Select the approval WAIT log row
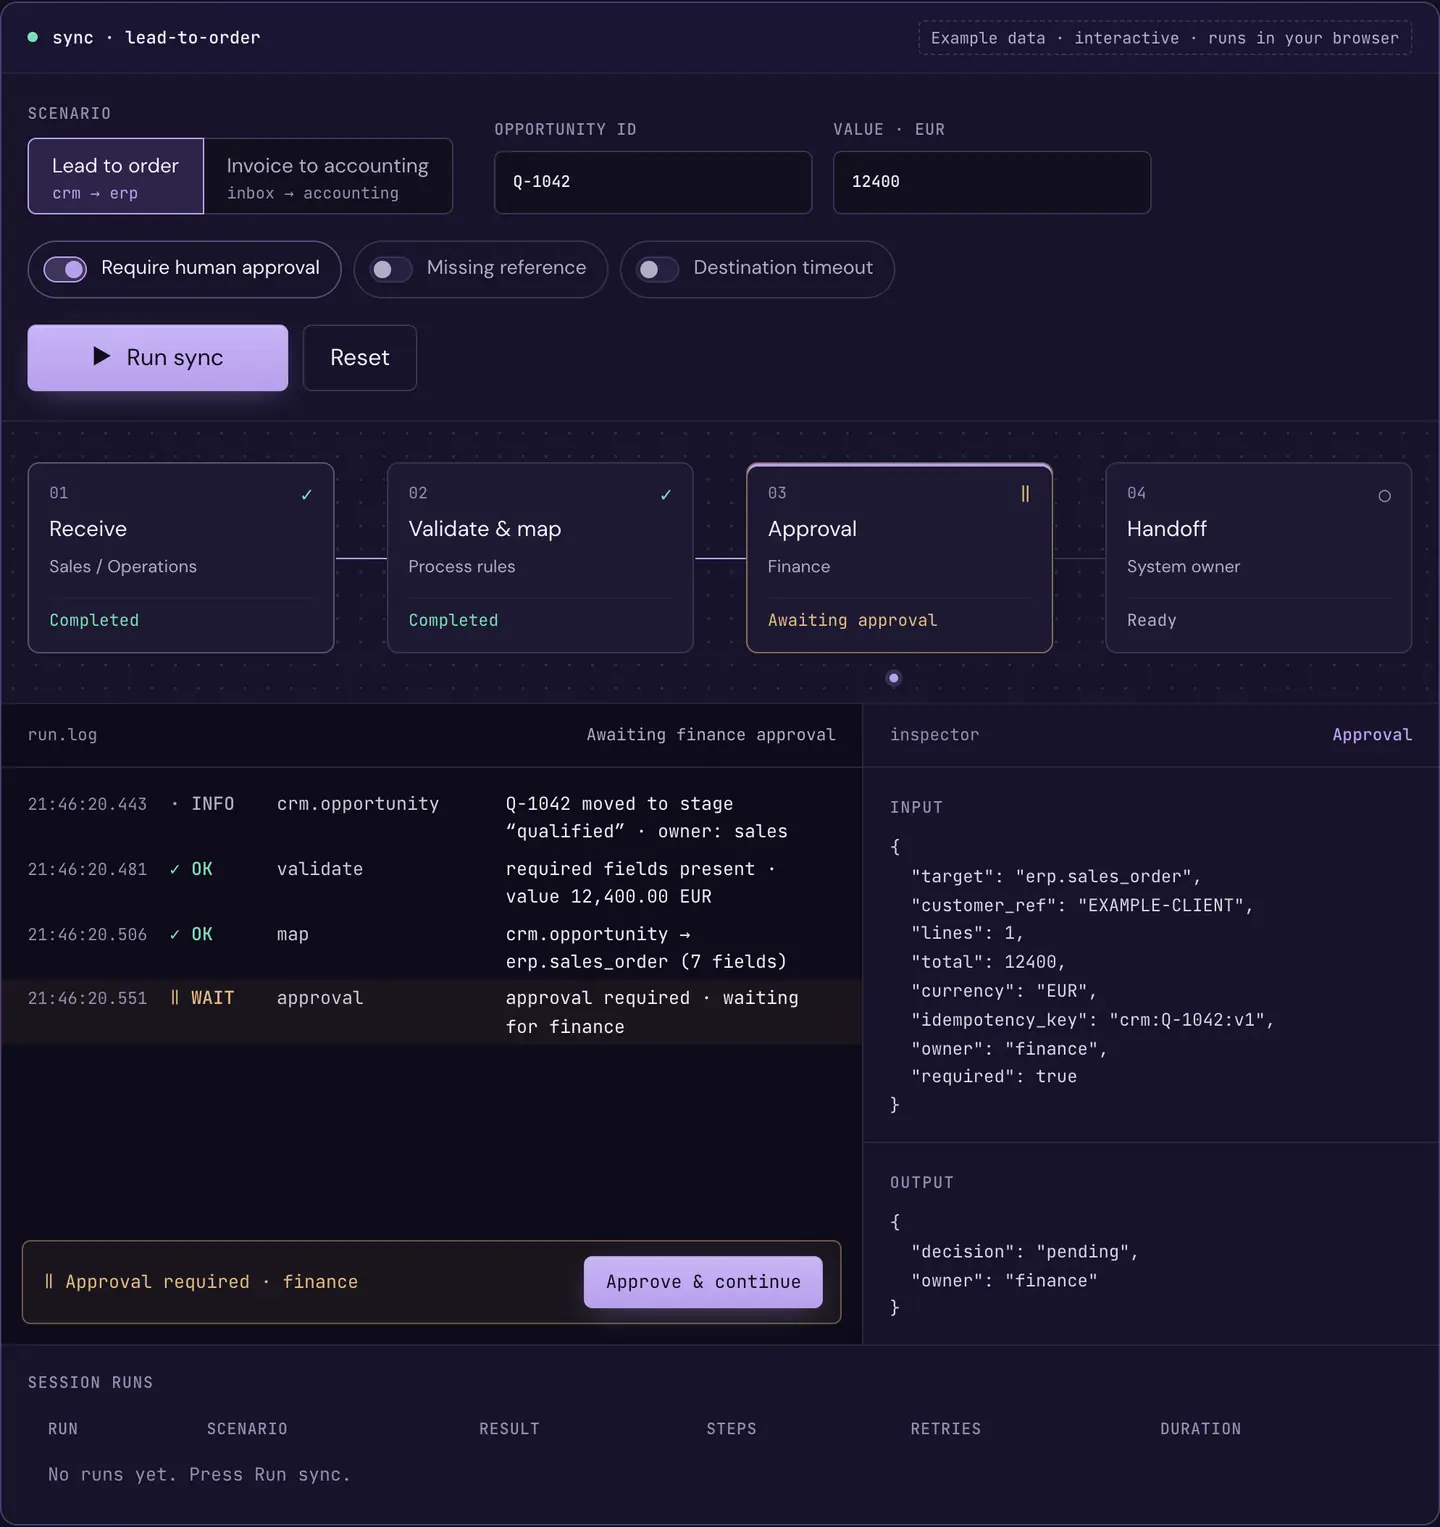The width and height of the screenshot is (1440, 1527). tap(431, 1012)
